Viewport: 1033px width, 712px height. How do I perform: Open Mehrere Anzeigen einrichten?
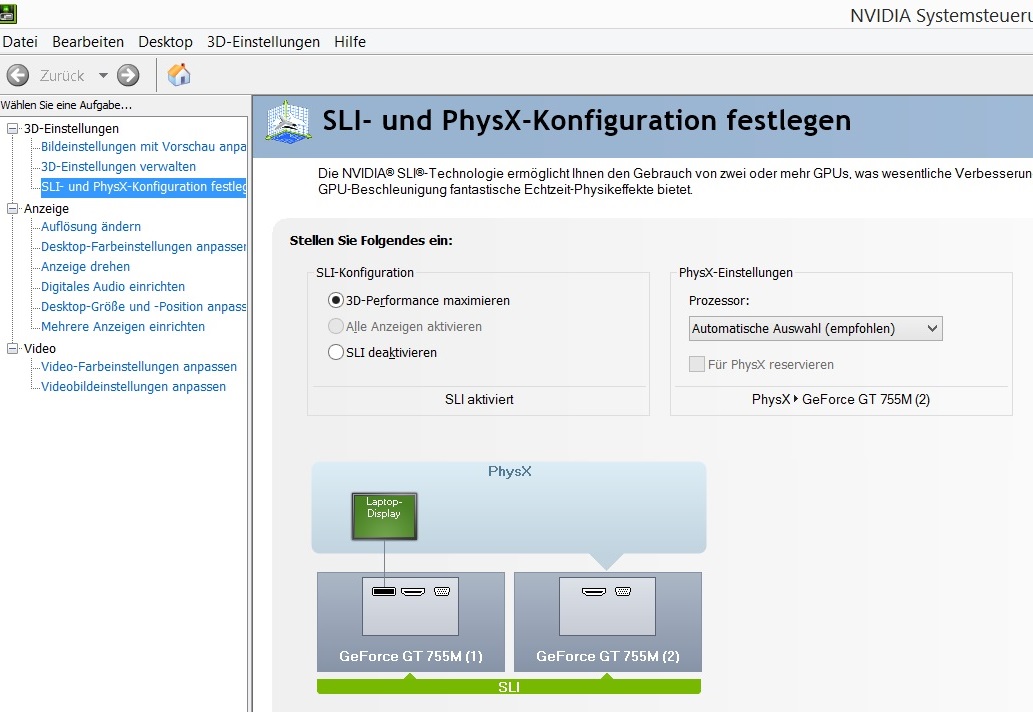point(123,327)
